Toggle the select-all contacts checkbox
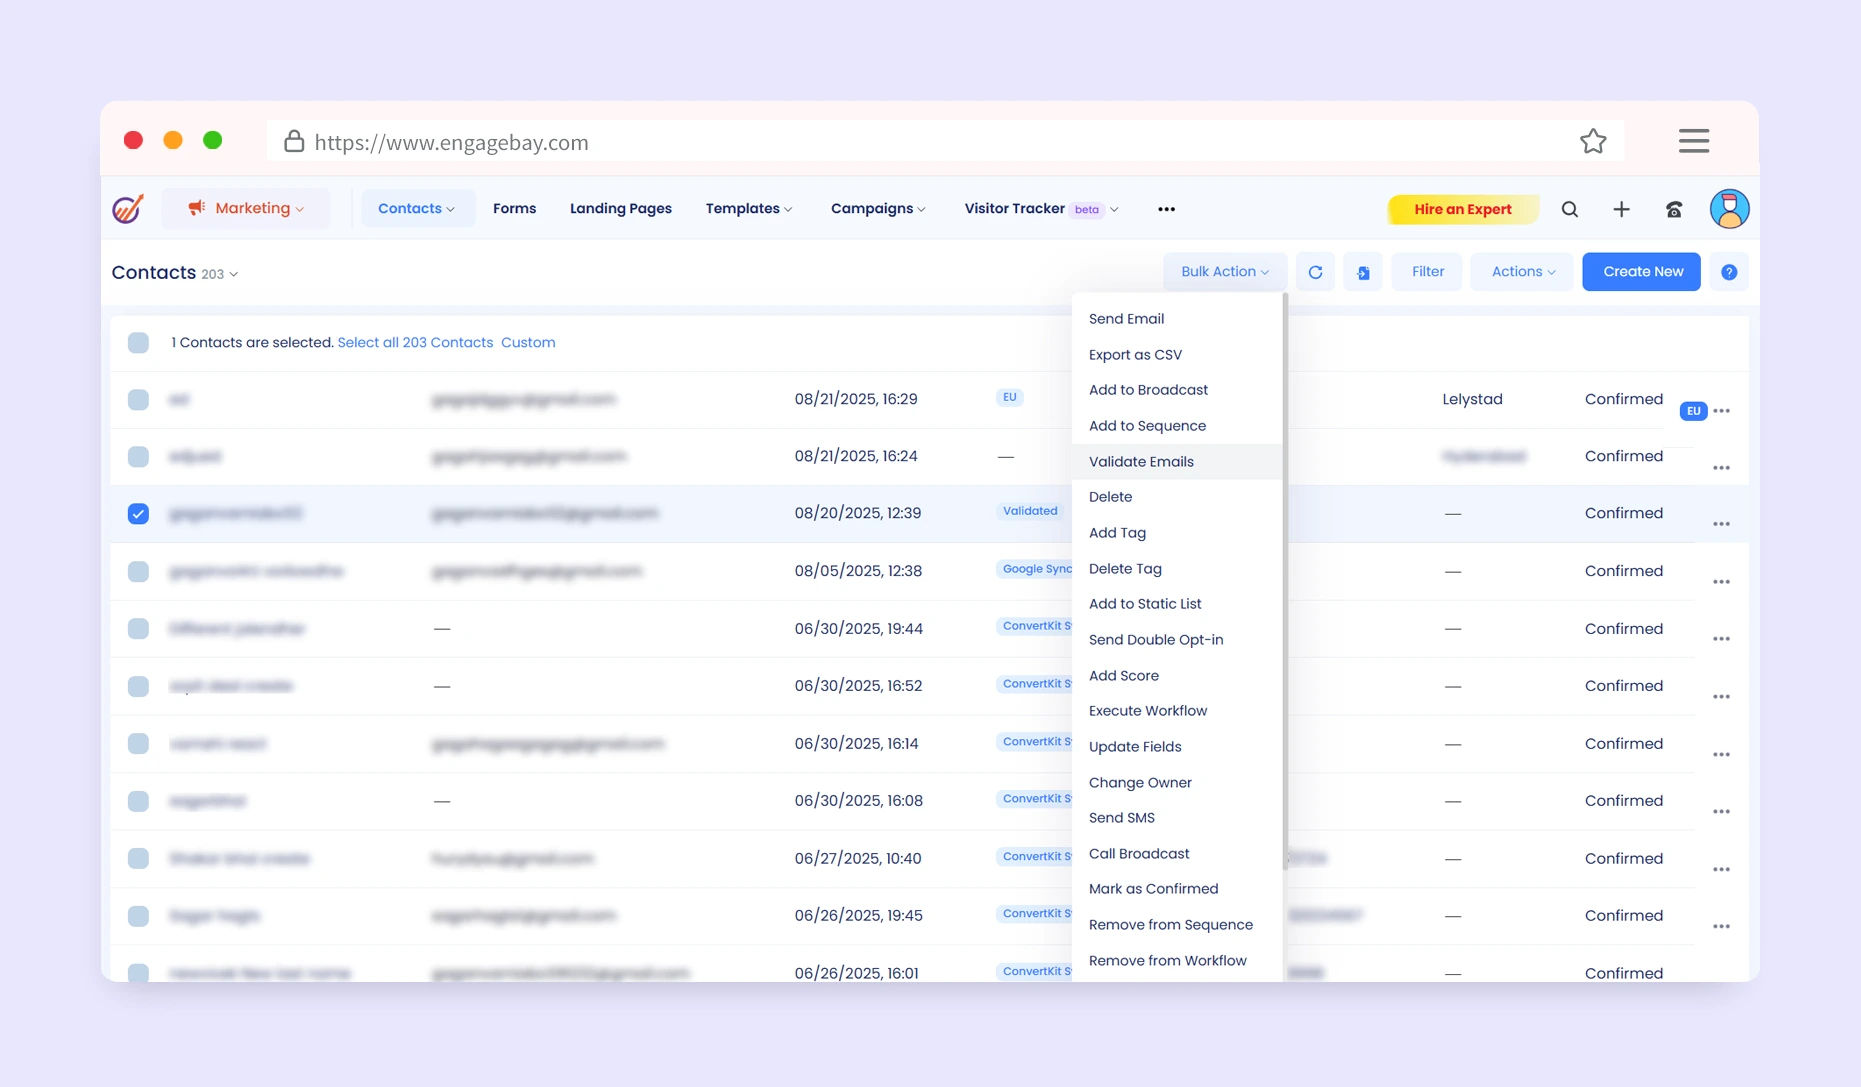1861x1087 pixels. click(x=138, y=343)
